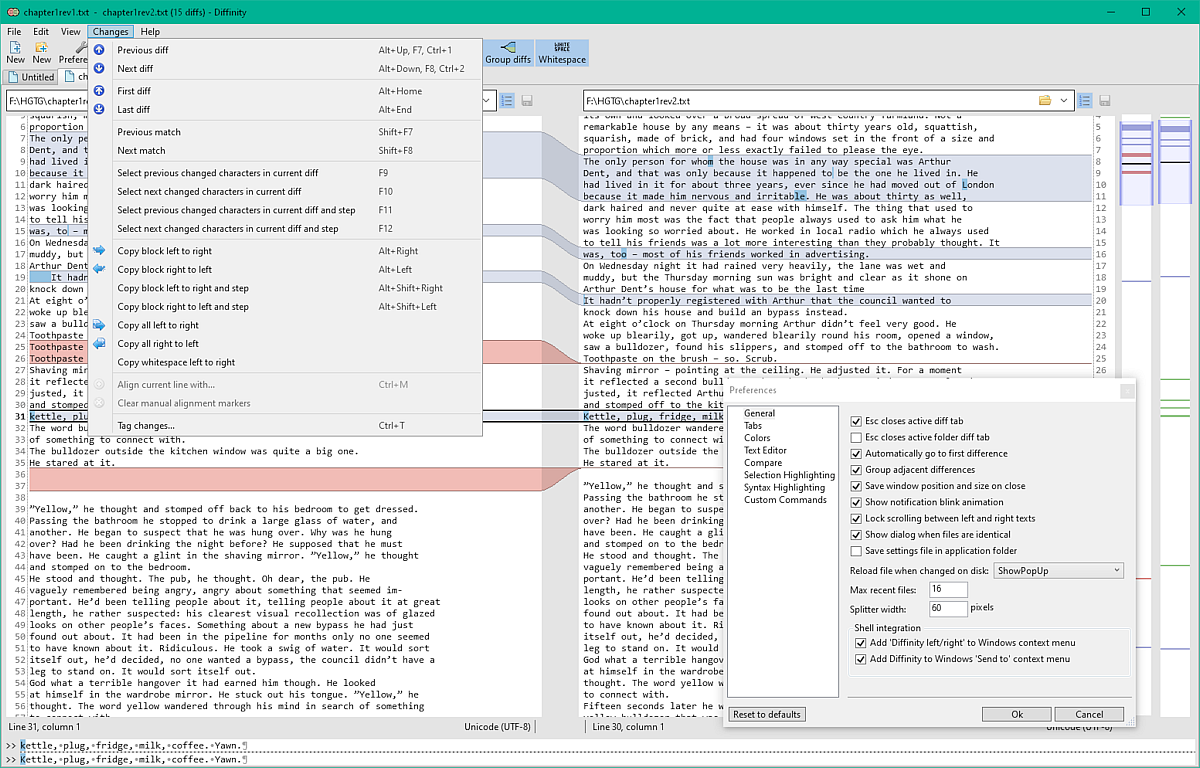Select Colors in the preferences category list
This screenshot has width=1200, height=768.
pos(757,438)
